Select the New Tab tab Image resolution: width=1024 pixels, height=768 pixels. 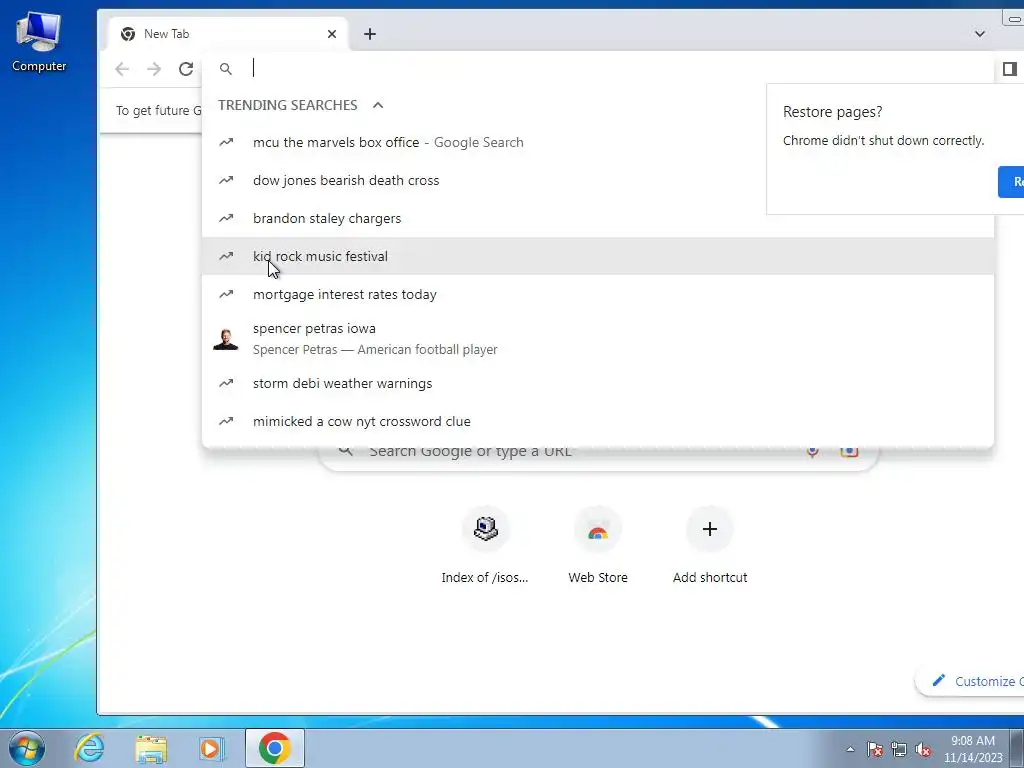[227, 34]
